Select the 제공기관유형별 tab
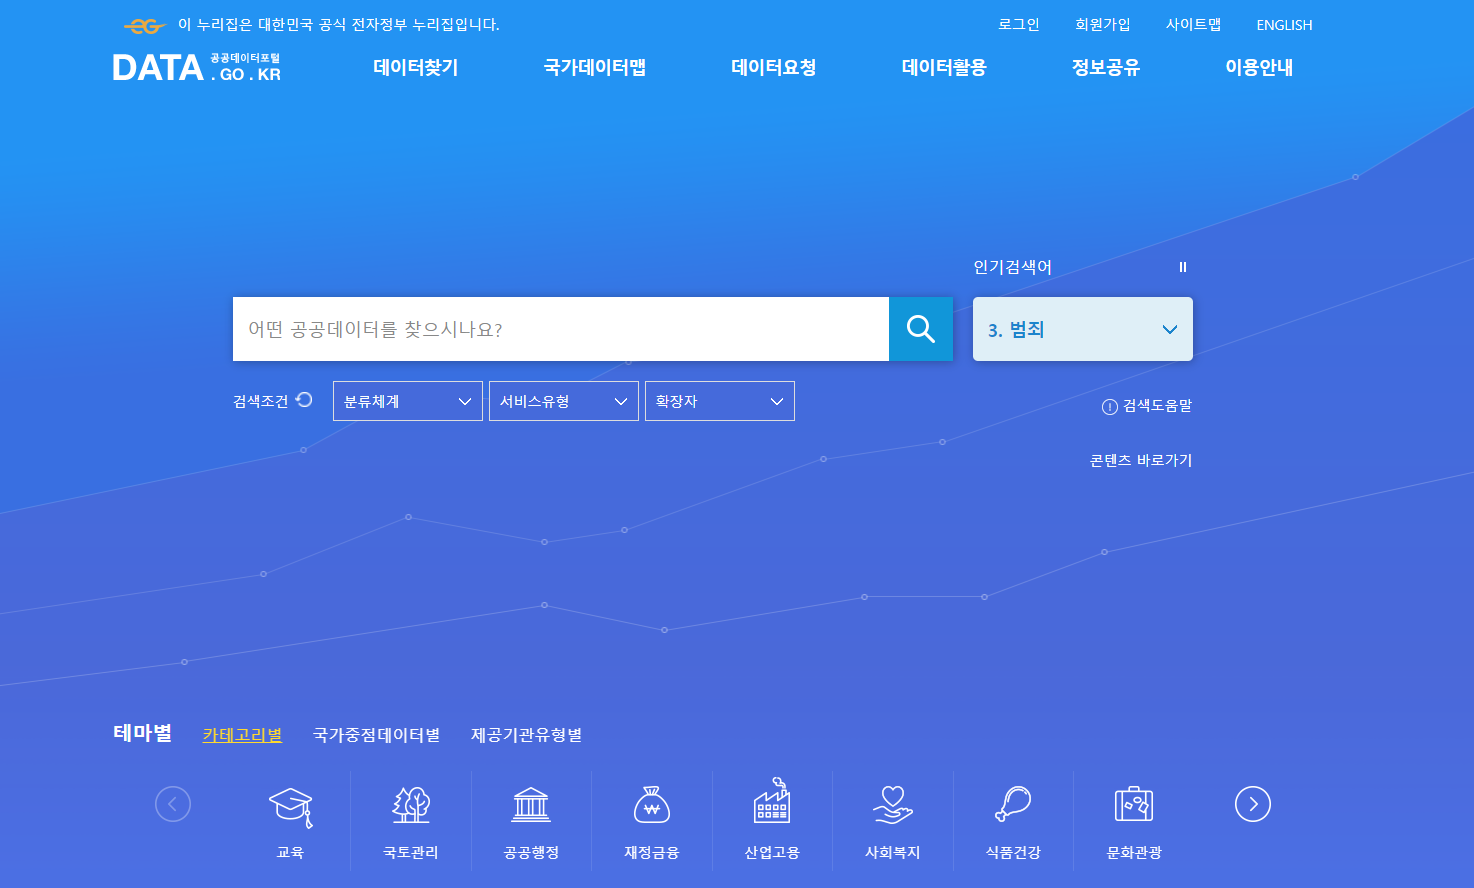 527,735
